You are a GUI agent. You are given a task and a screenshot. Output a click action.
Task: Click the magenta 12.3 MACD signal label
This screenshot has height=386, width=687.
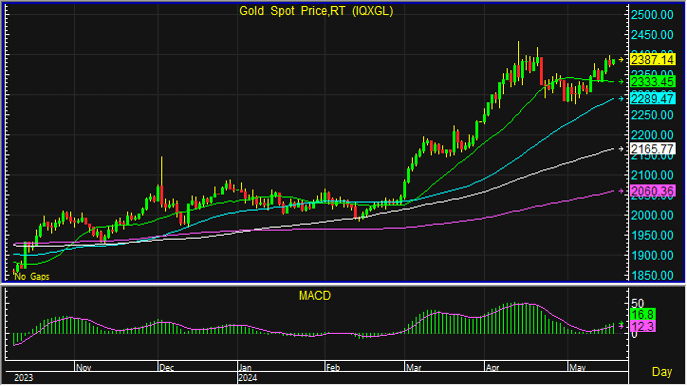643,326
